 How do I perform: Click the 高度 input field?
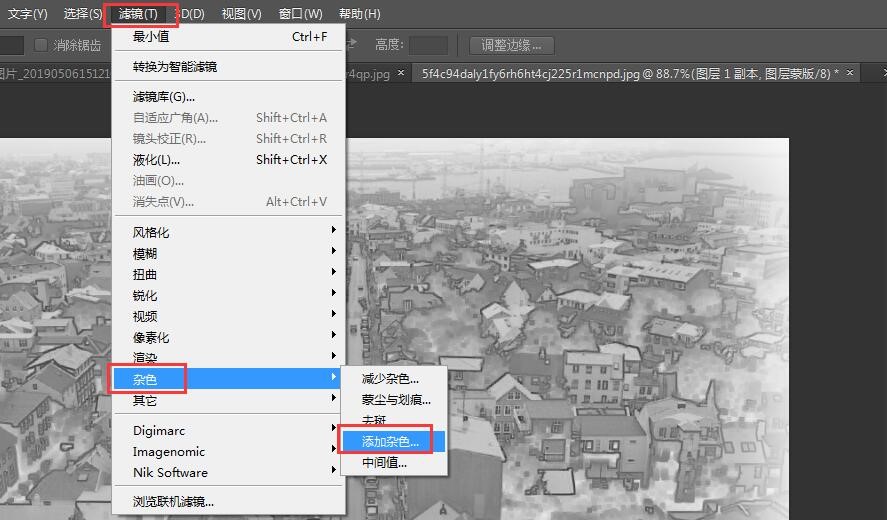click(x=428, y=45)
